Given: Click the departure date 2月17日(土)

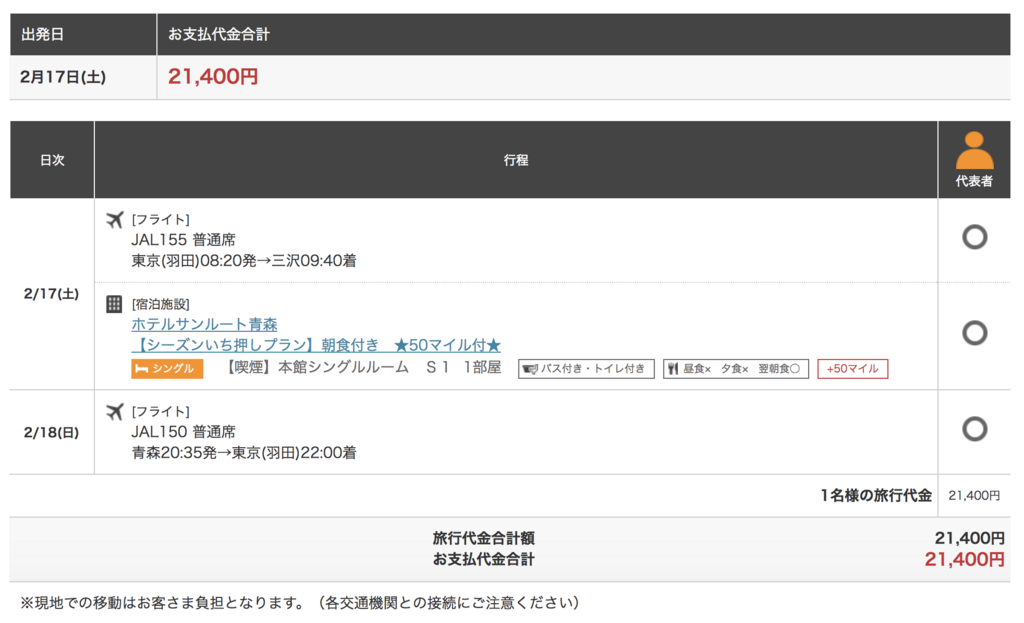Looking at the screenshot, I should point(63,77).
